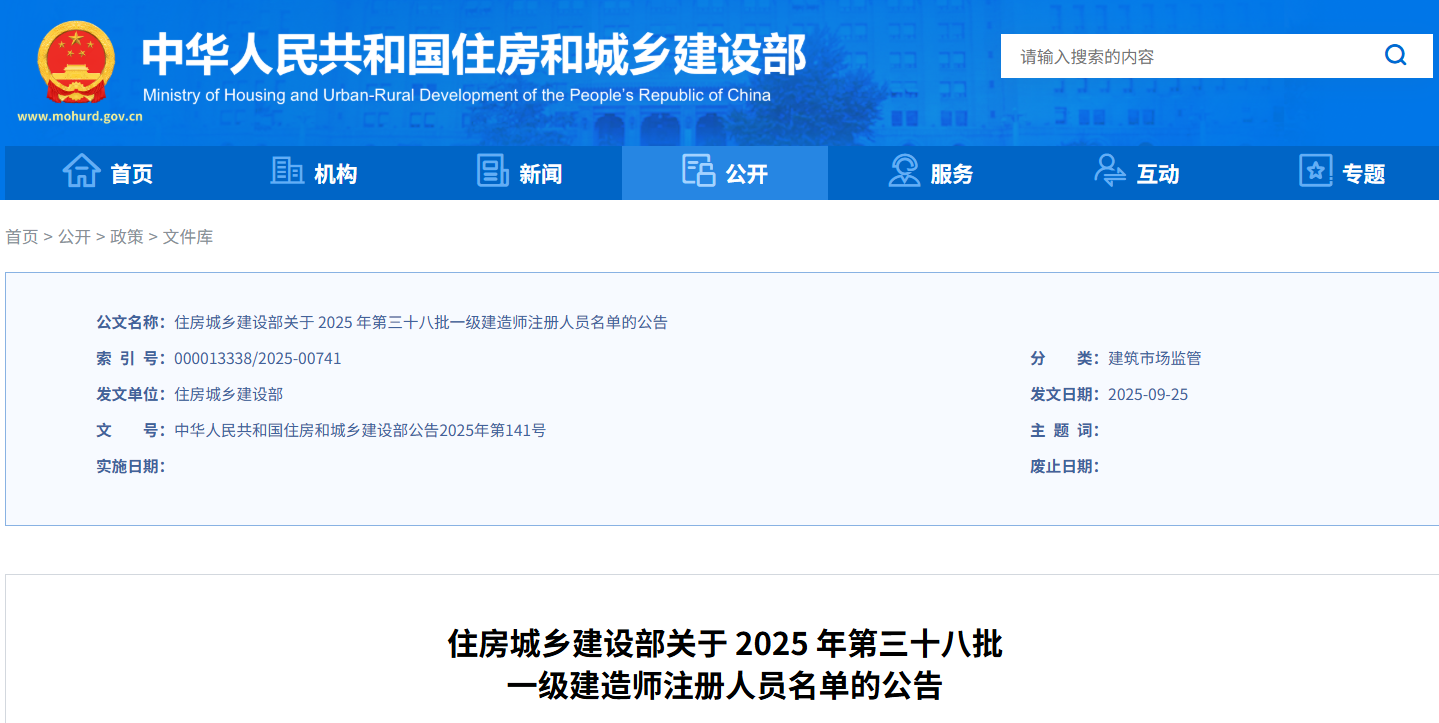The height and width of the screenshot is (723, 1439).
Task: Click the 建筑市场监管 category value
Action: pyautogui.click(x=1154, y=358)
